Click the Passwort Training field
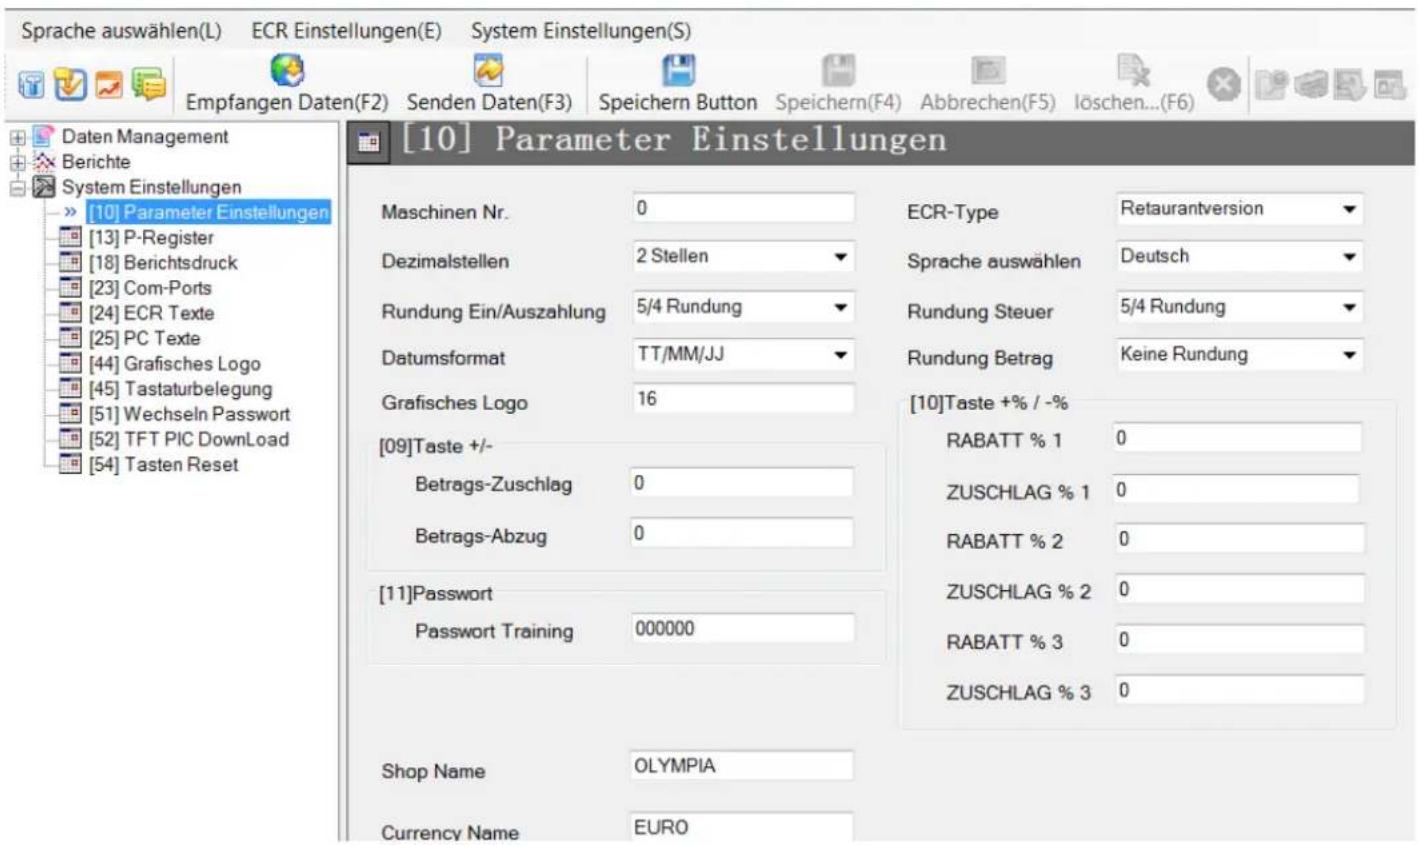 (743, 629)
